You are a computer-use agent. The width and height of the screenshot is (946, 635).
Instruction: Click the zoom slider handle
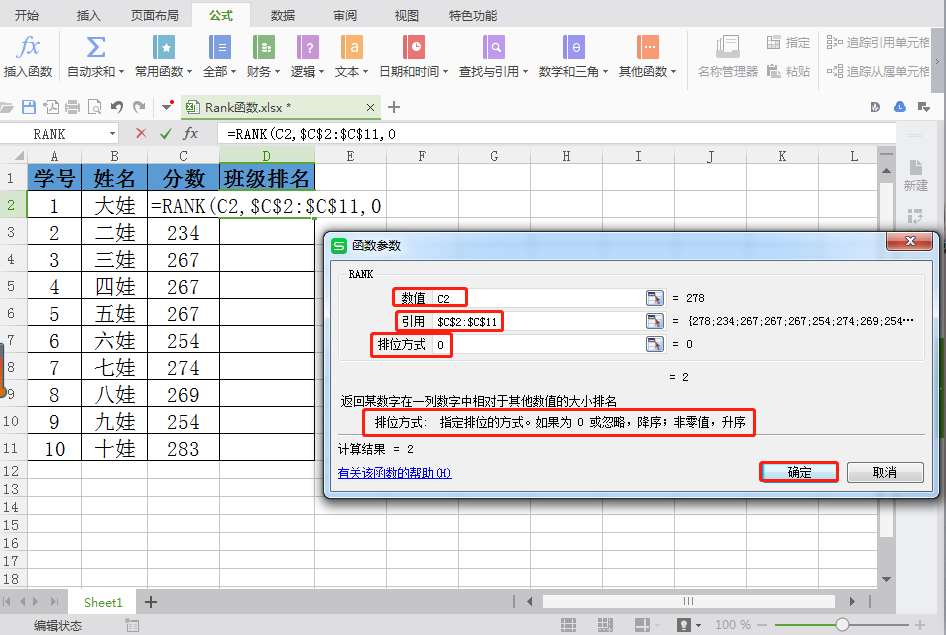[x=842, y=625]
